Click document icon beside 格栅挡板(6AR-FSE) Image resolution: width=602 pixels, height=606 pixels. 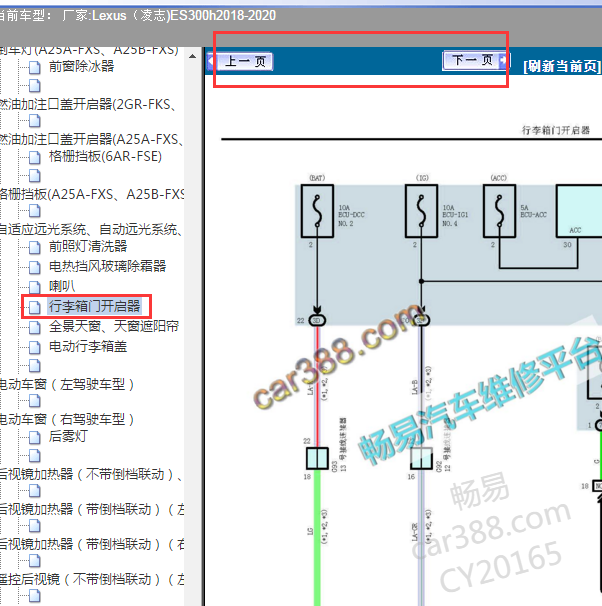click(x=35, y=157)
